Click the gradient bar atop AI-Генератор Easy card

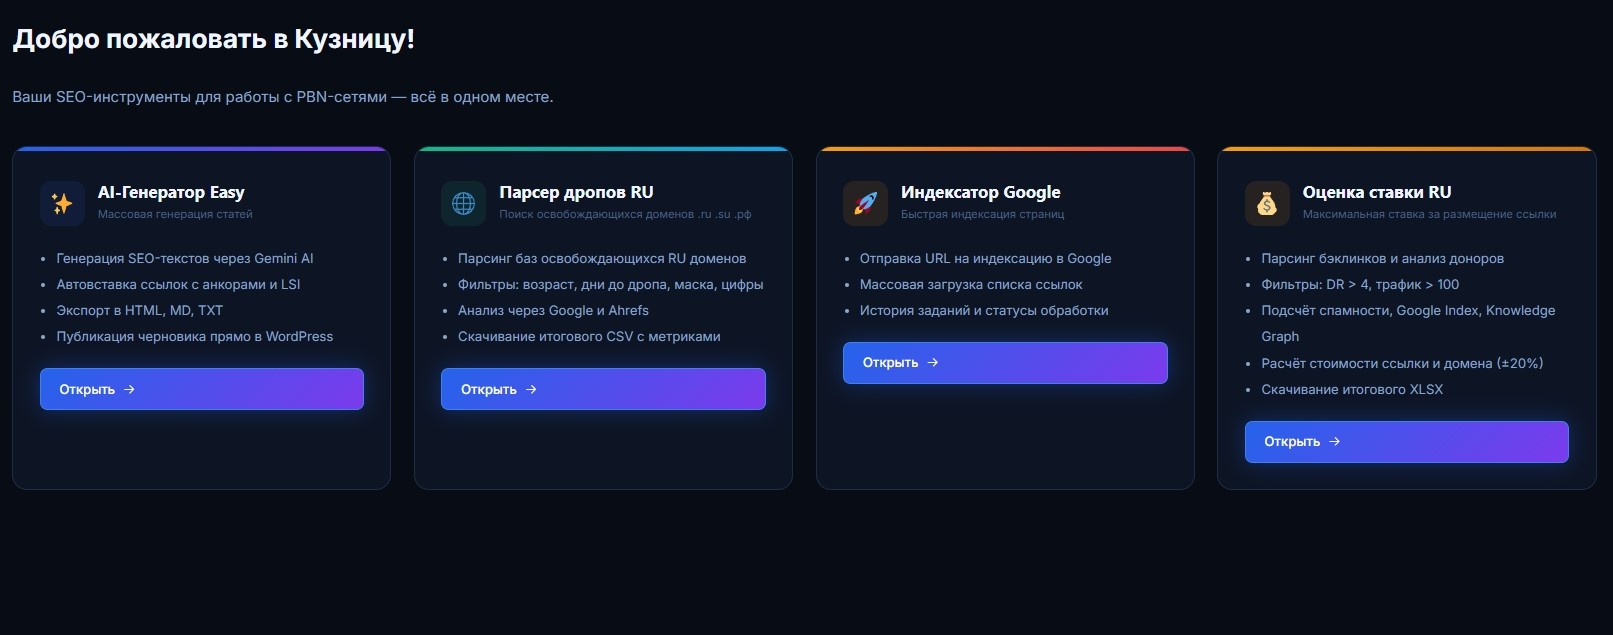(x=201, y=150)
